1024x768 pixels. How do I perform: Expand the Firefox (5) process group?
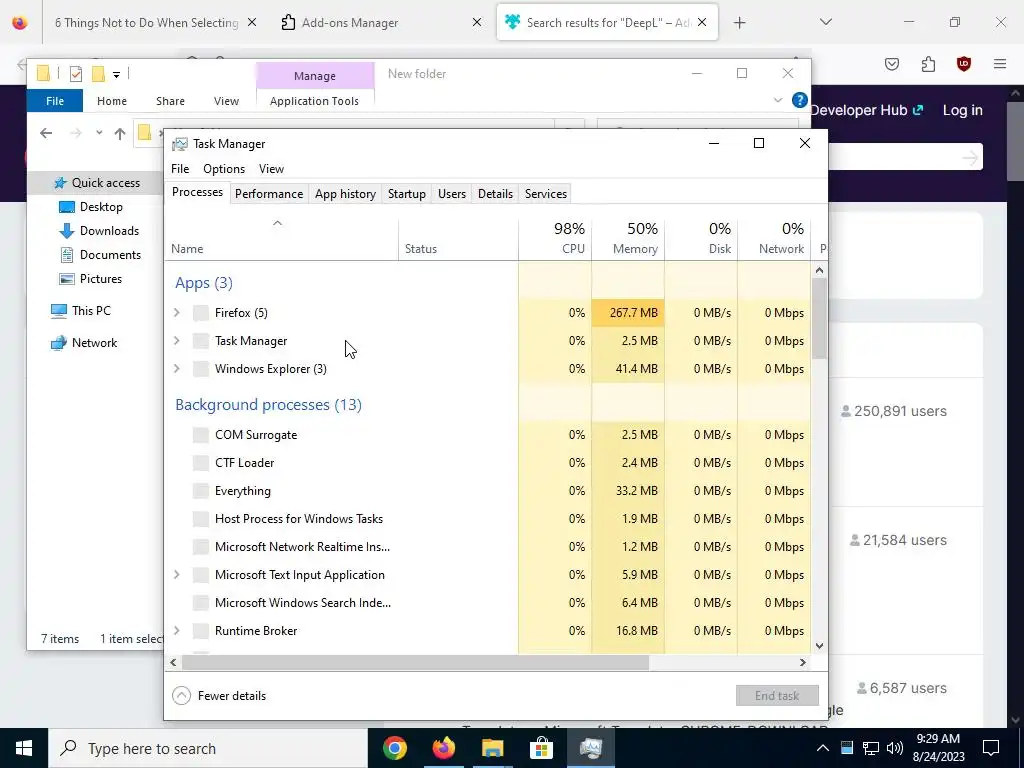[176, 313]
